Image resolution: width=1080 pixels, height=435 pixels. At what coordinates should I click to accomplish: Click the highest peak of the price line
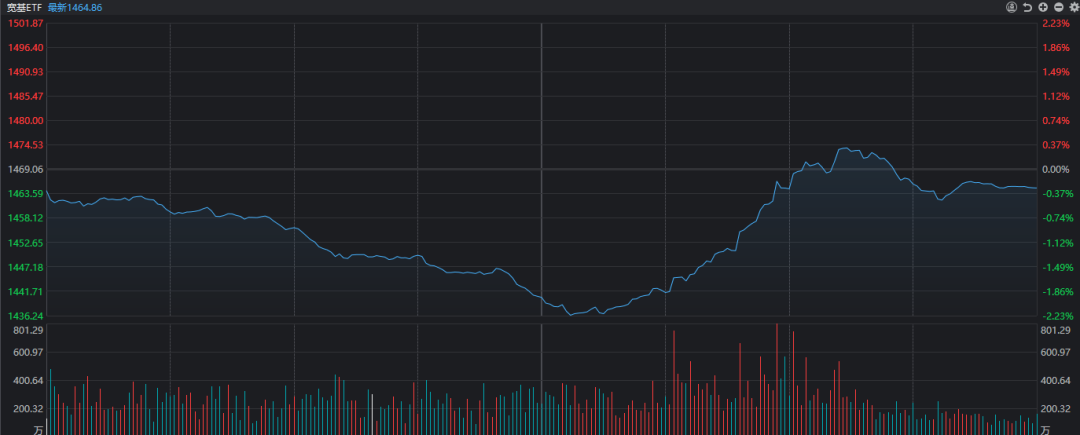coord(842,148)
